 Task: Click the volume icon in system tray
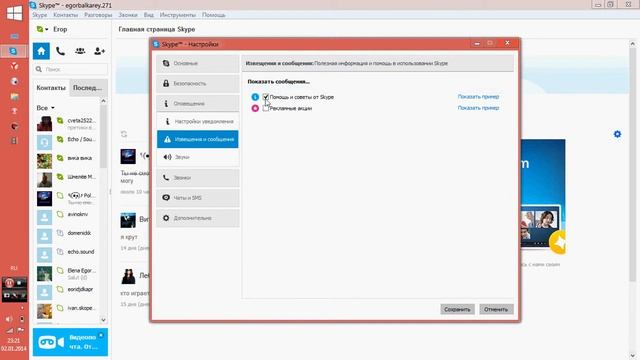click(x=9, y=319)
